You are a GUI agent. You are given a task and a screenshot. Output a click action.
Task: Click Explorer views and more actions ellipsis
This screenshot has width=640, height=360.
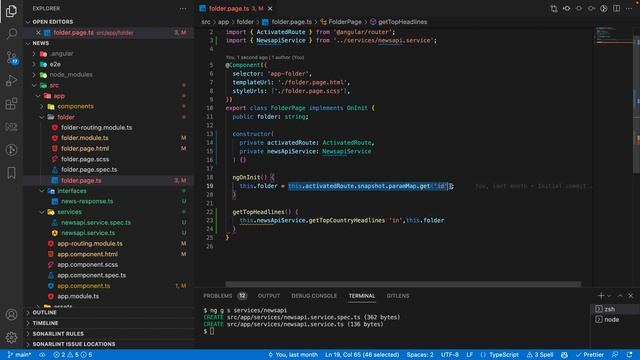182,9
